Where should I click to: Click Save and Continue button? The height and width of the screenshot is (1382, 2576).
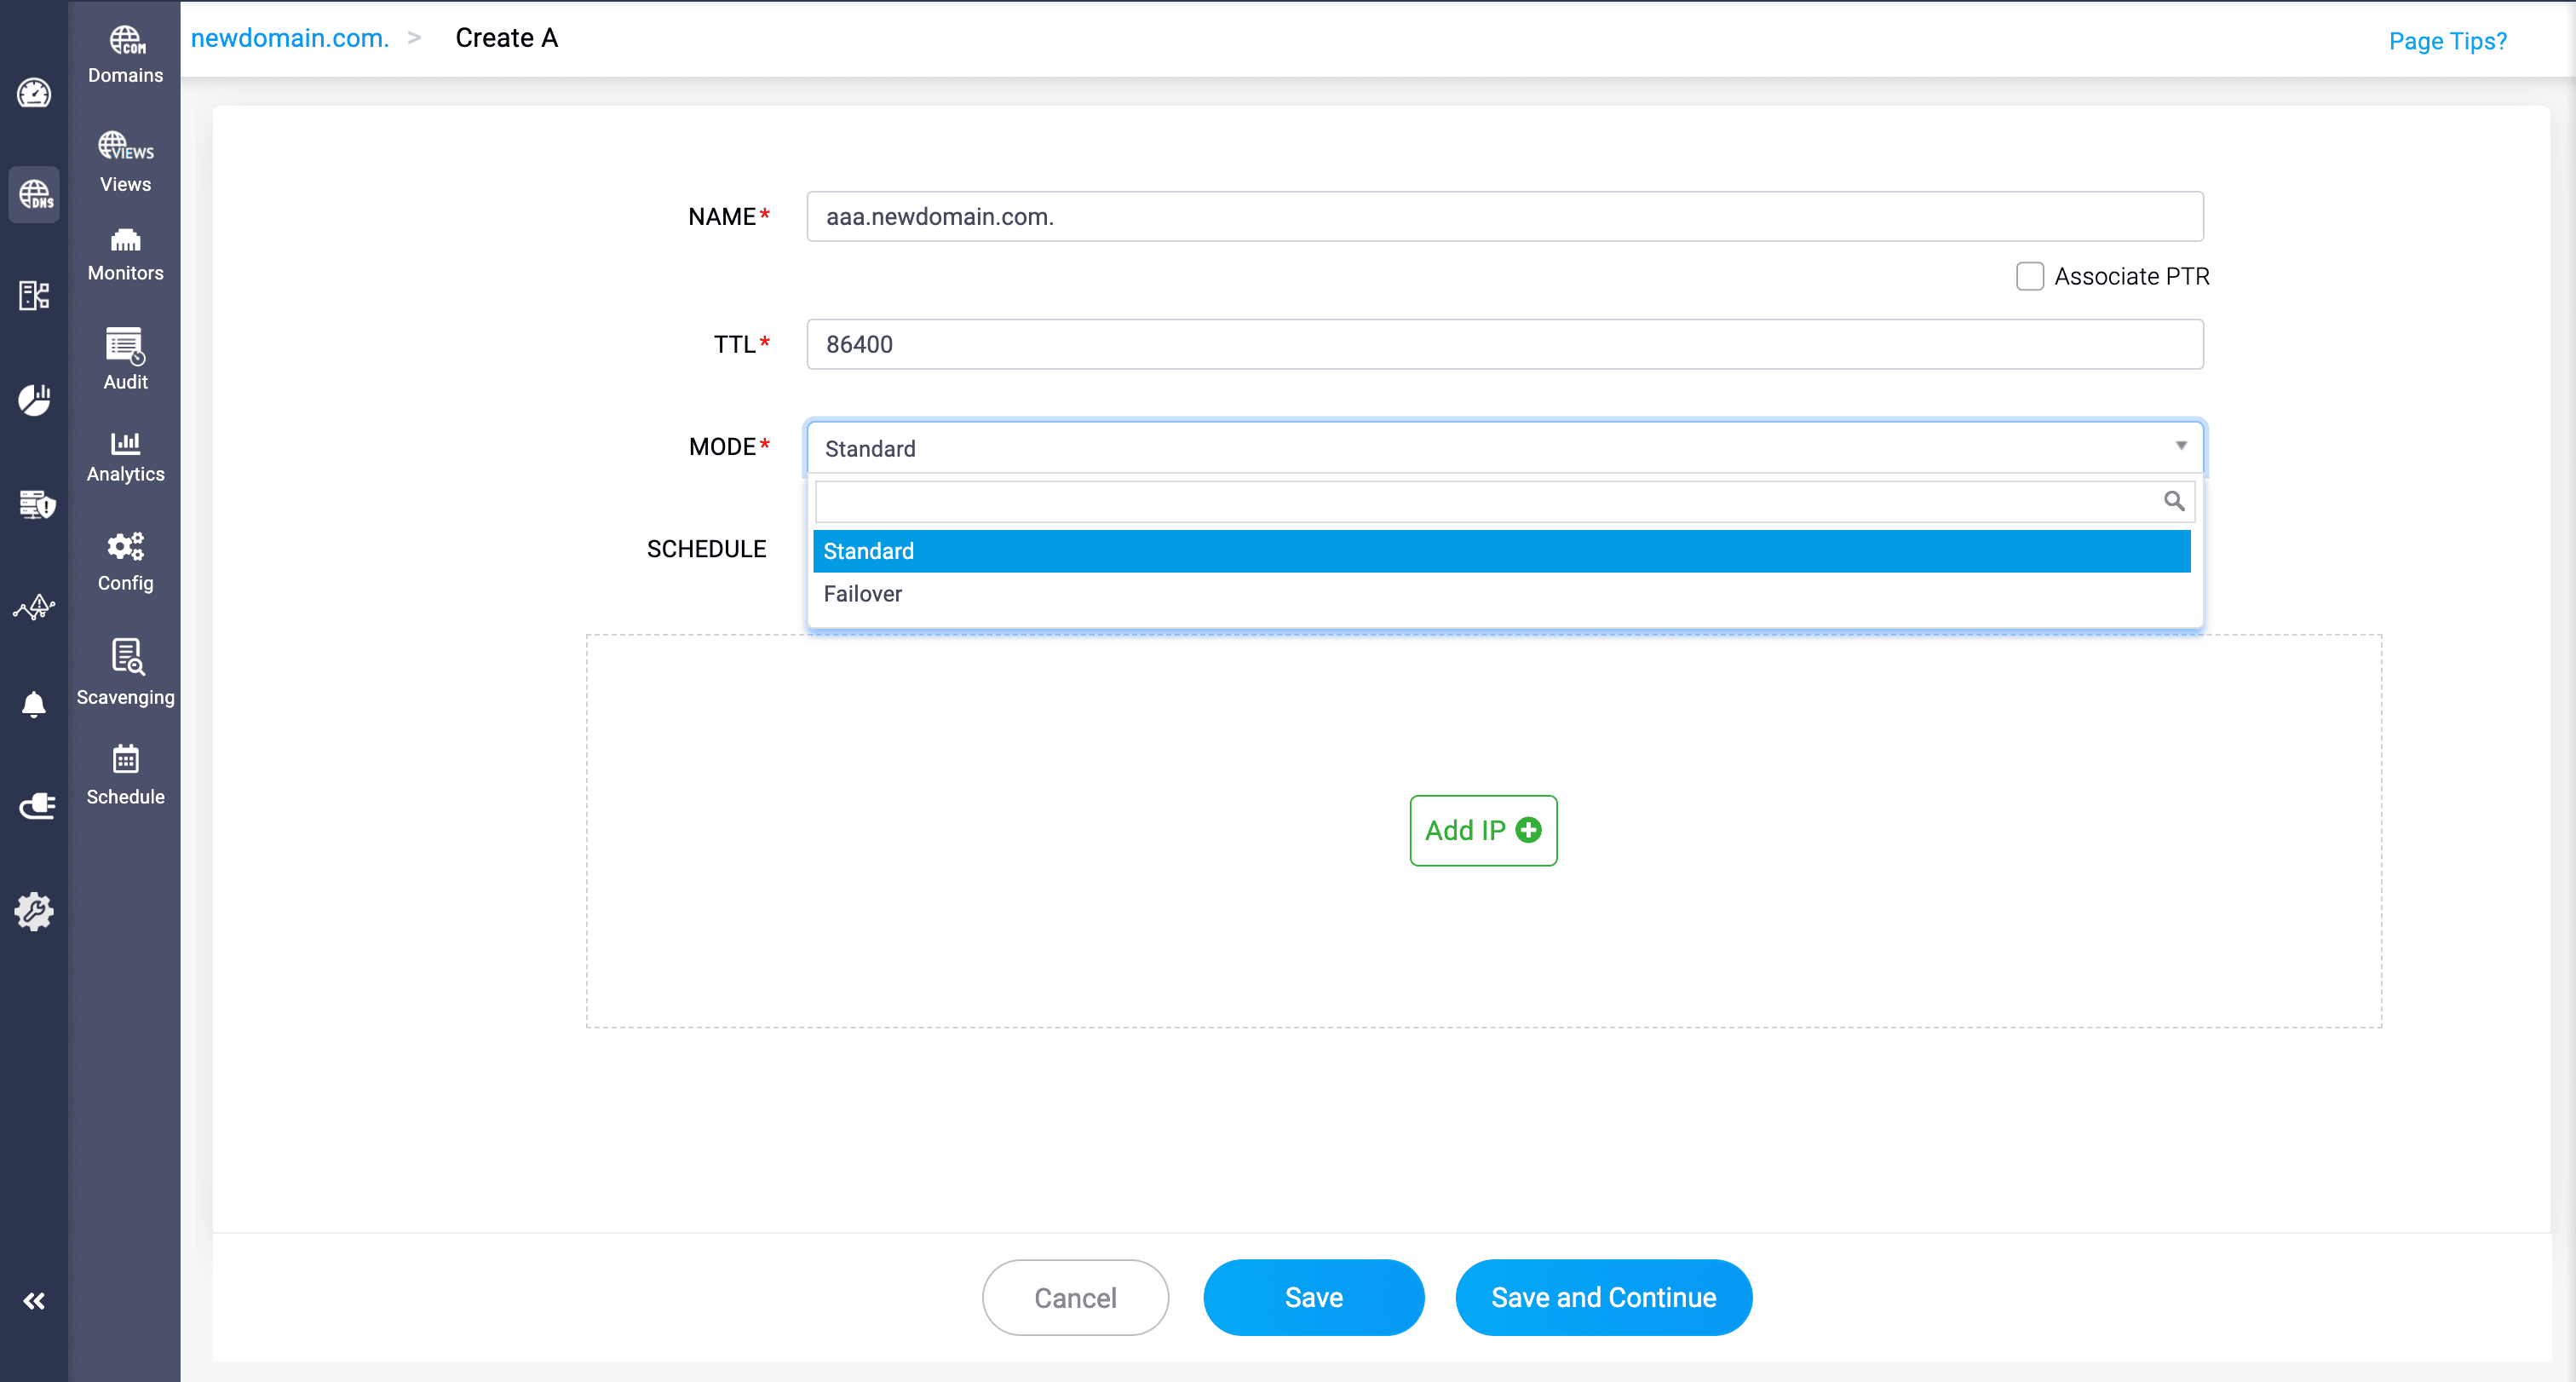pos(1603,1297)
